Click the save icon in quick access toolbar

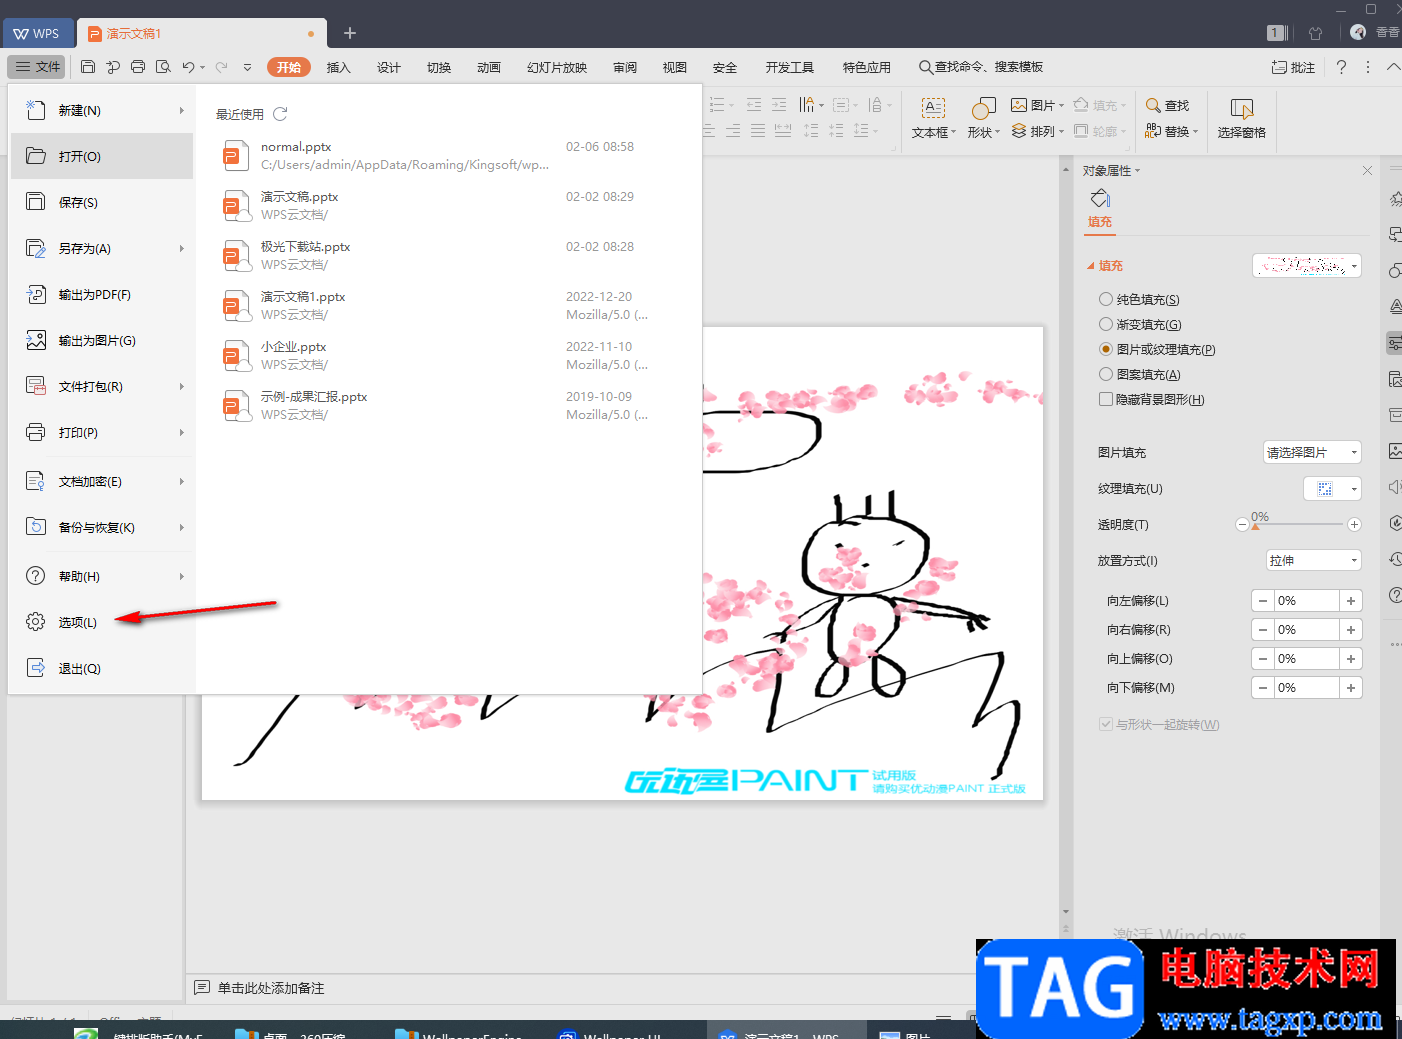click(88, 67)
